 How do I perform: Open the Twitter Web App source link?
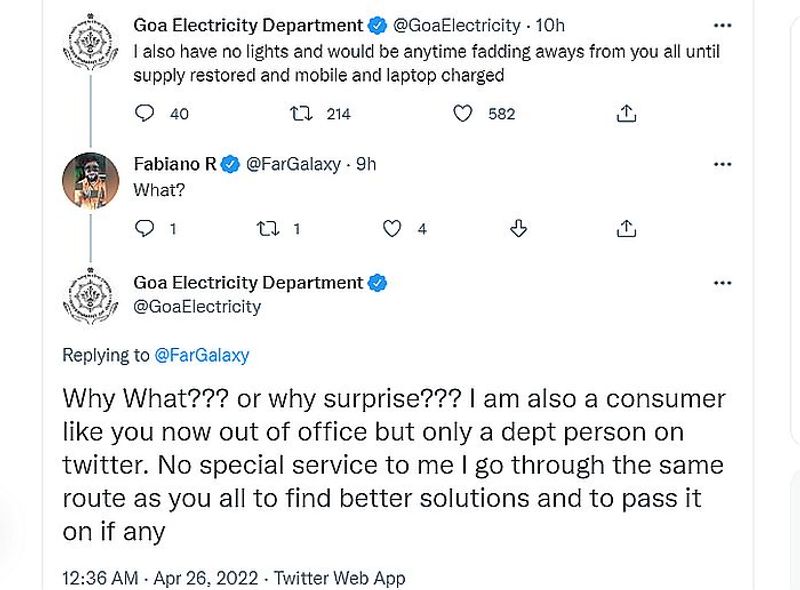click(x=339, y=578)
